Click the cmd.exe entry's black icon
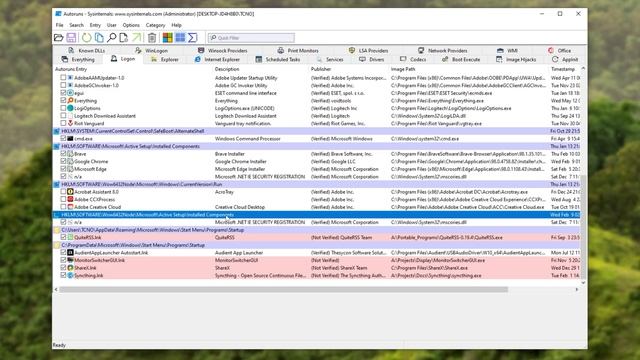The image size is (640, 360). click(x=70, y=139)
